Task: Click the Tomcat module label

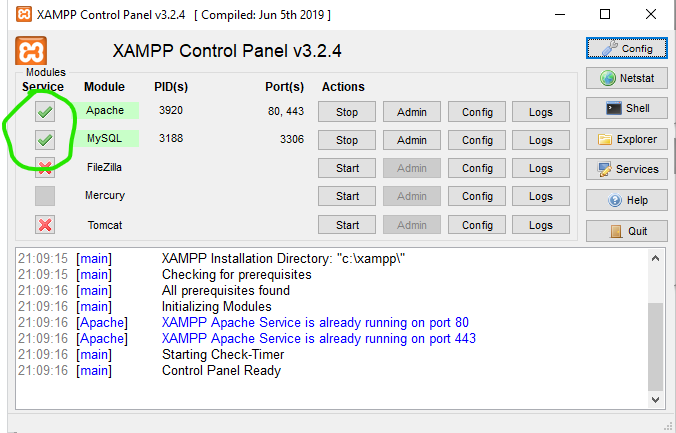Action: click(x=105, y=225)
